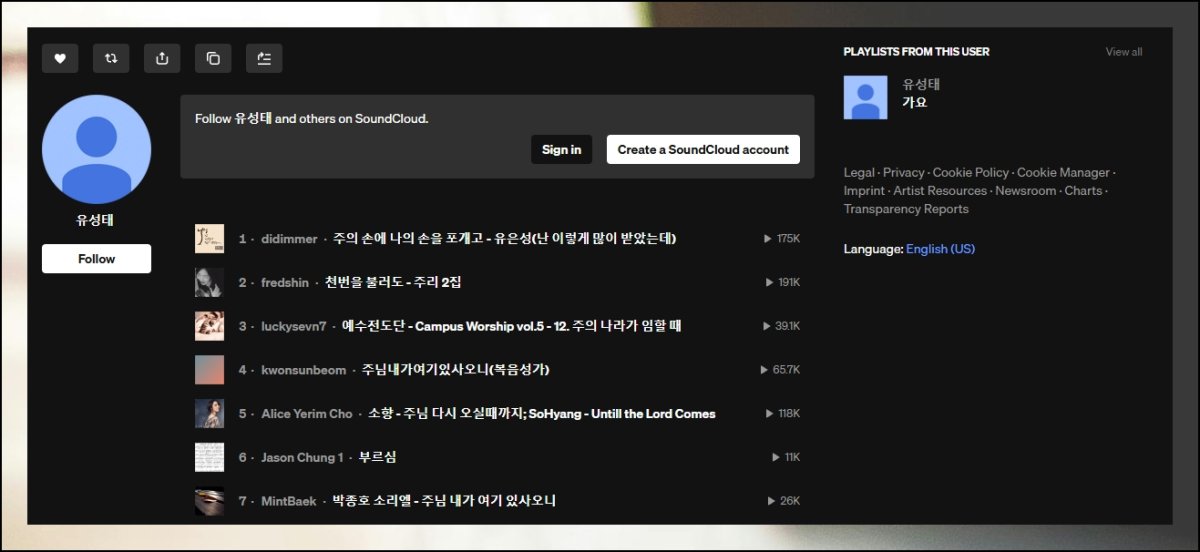Play the Campus Worship vol.5 track
Viewport: 1200px width, 552px height.
(x=511, y=326)
